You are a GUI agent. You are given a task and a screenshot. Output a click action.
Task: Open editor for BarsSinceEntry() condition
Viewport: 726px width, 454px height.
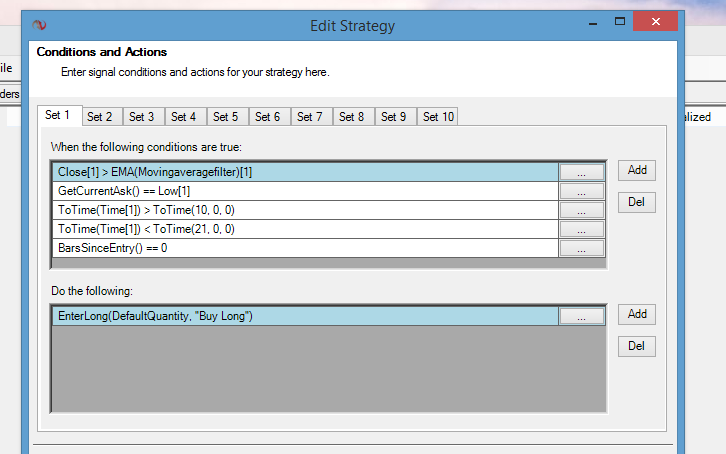click(x=581, y=248)
